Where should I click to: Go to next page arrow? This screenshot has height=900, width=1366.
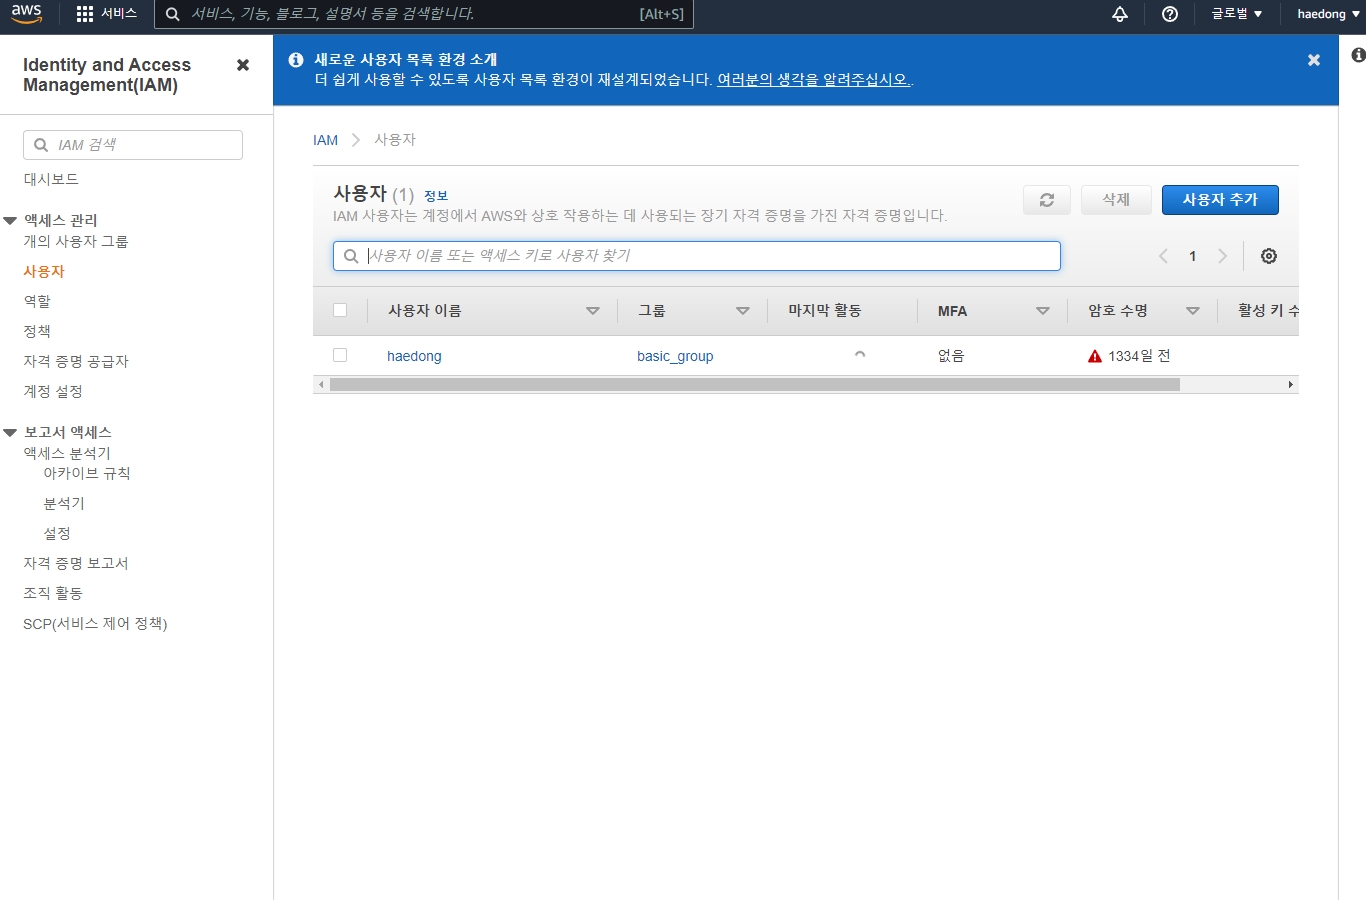(x=1222, y=256)
